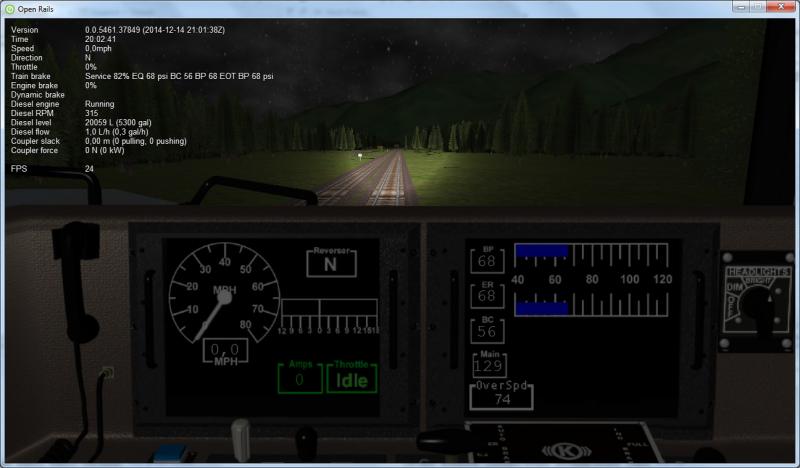Click the Amps 0 readout
Viewport: 800px width, 468px height.
coord(299,377)
